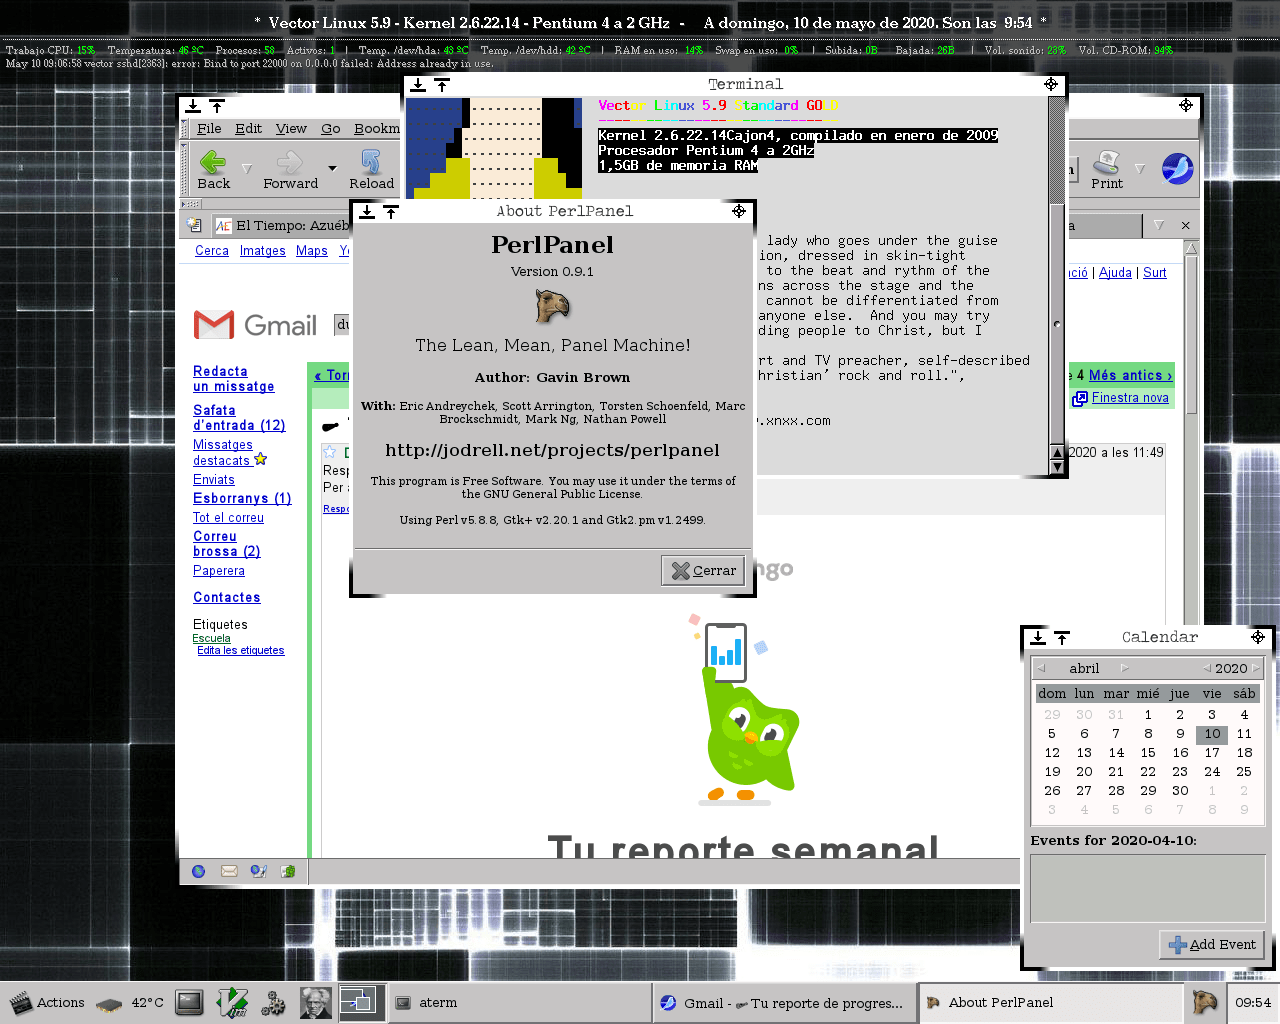Click the star icon beside Missatges destacats
Image resolution: width=1280 pixels, height=1024 pixels.
pyautogui.click(x=261, y=459)
